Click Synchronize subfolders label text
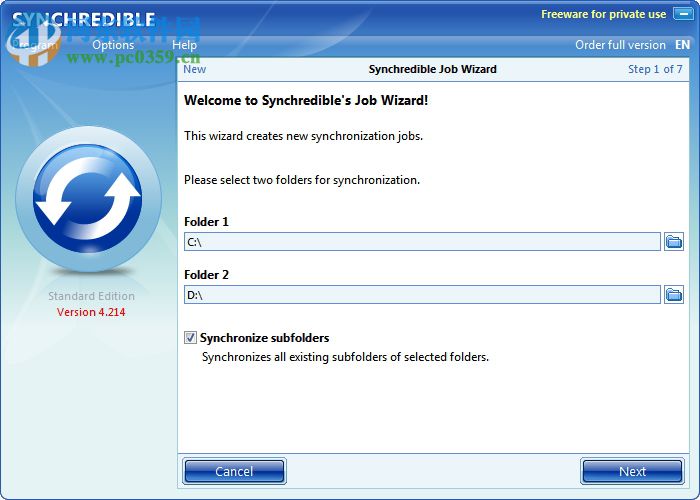This screenshot has height=500, width=700. tap(265, 338)
